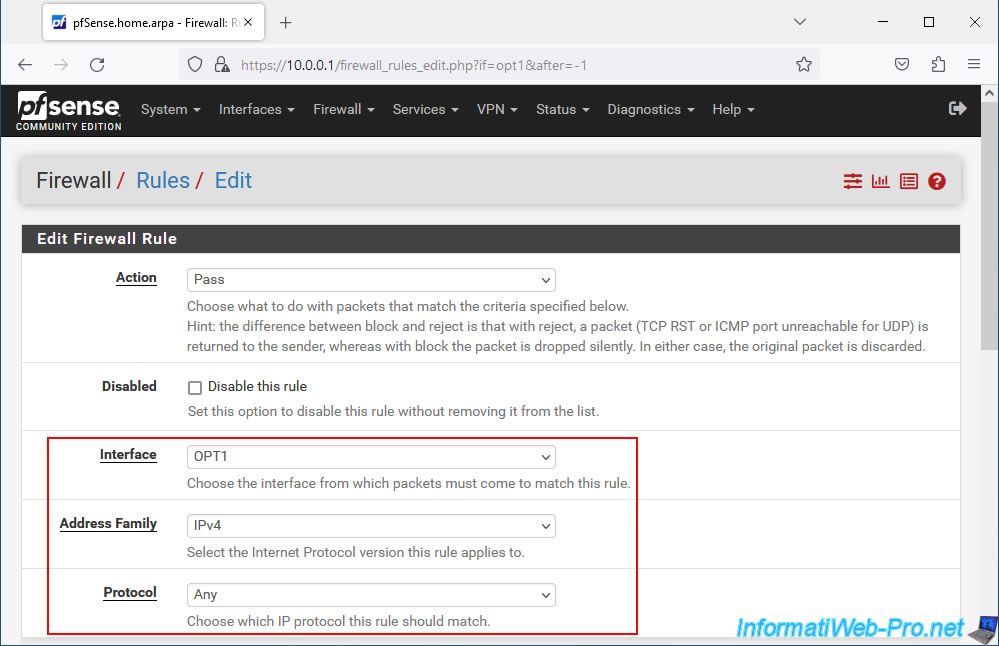Open the Help menu
This screenshot has width=999, height=646.
coord(733,110)
